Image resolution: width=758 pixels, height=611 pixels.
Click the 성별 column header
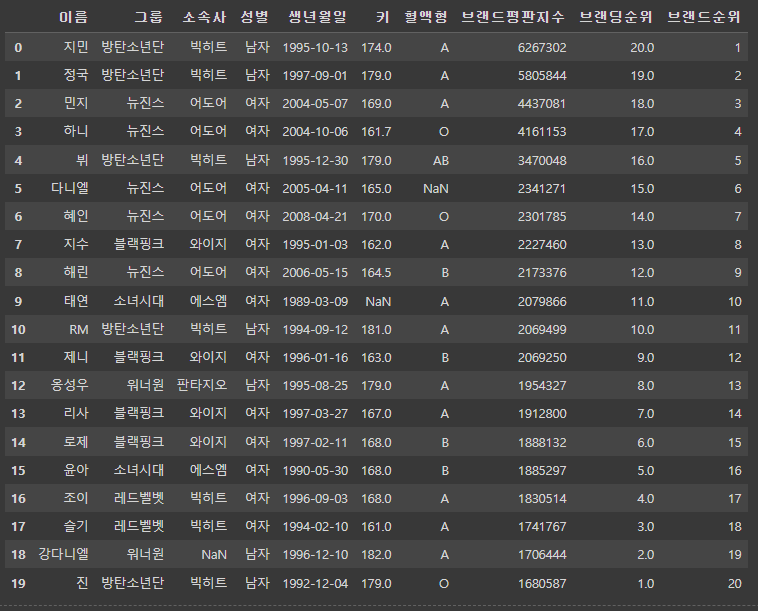[x=254, y=17]
